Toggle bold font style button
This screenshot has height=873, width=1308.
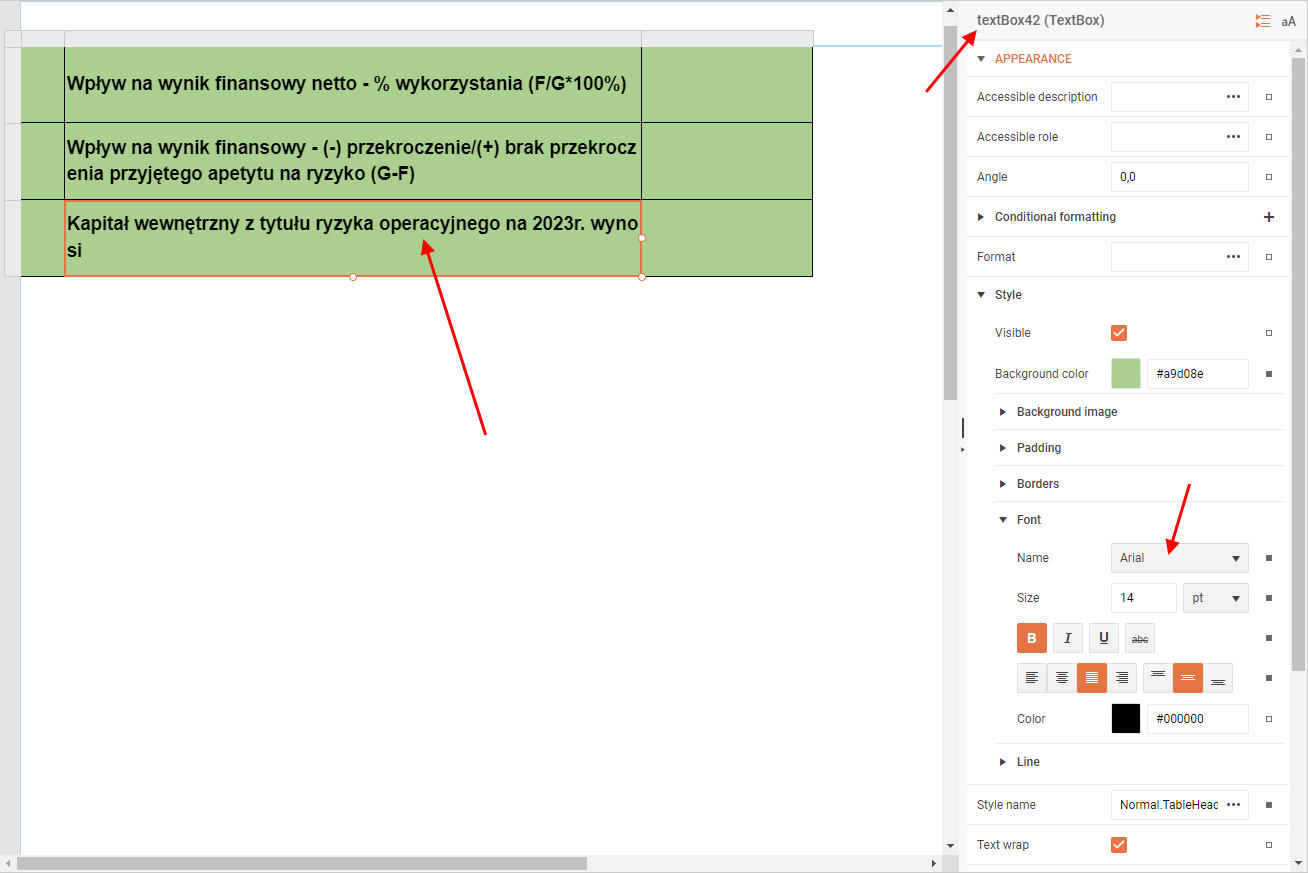pyautogui.click(x=1031, y=638)
